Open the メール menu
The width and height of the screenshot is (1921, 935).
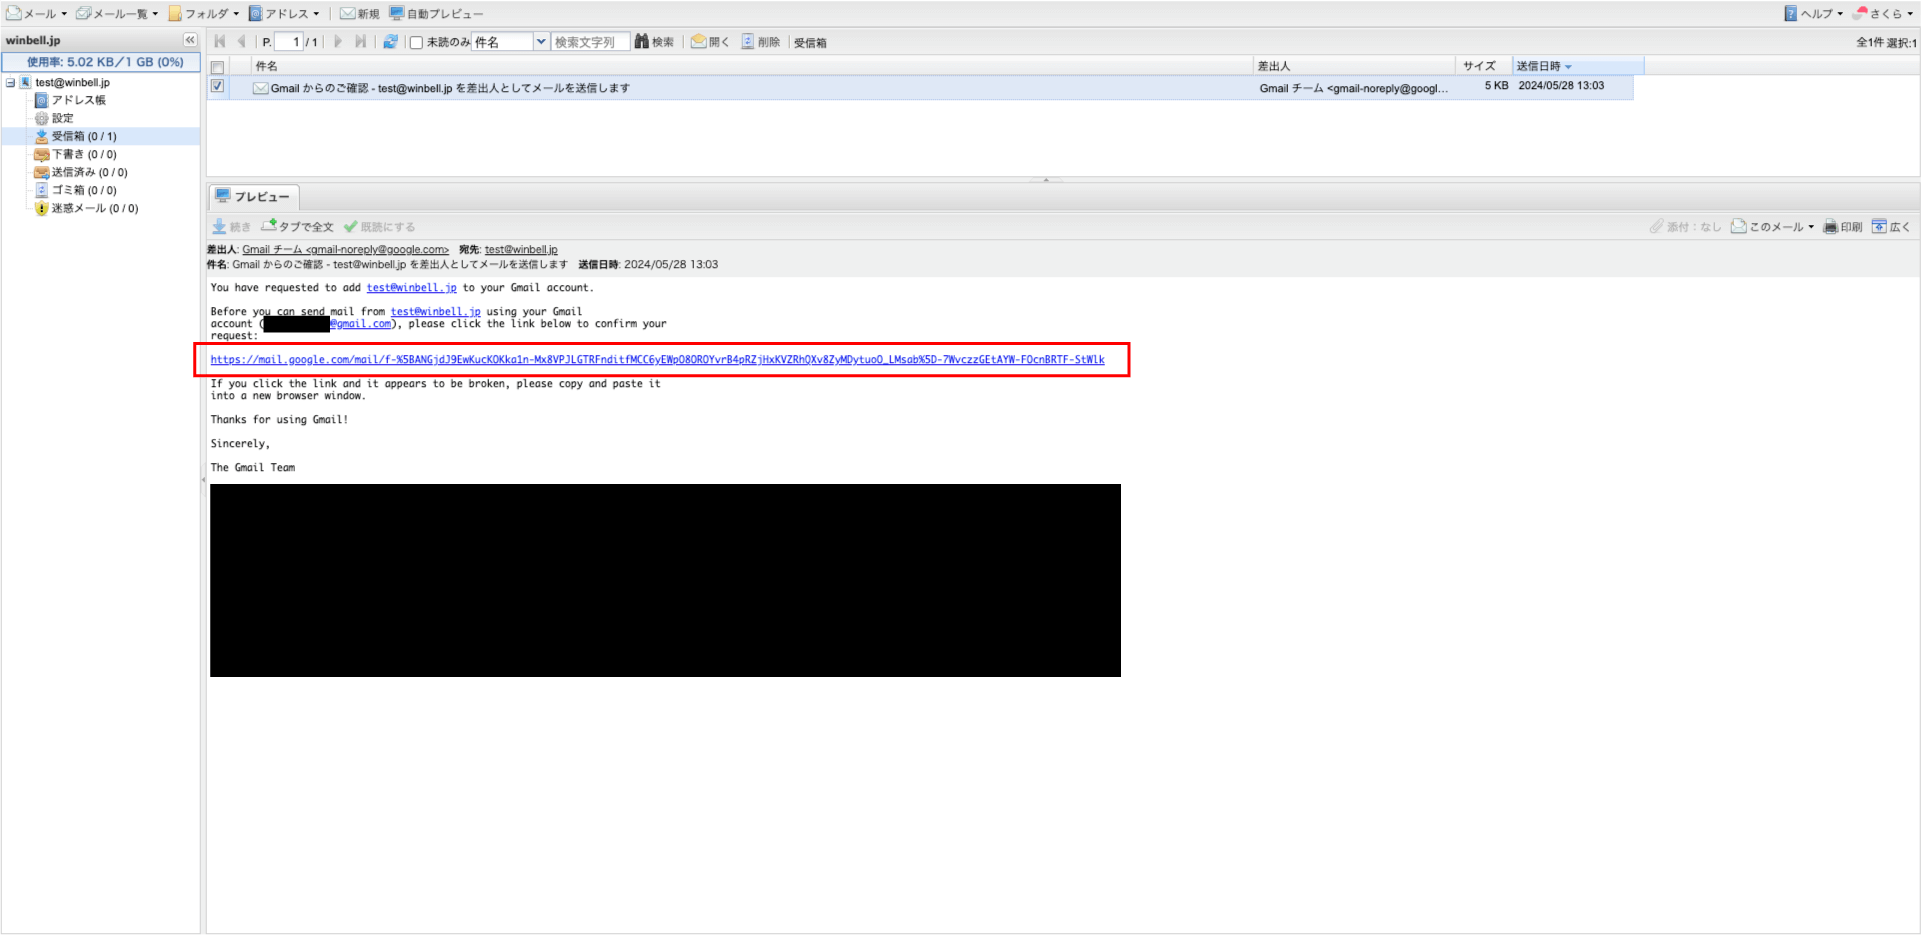tap(36, 14)
